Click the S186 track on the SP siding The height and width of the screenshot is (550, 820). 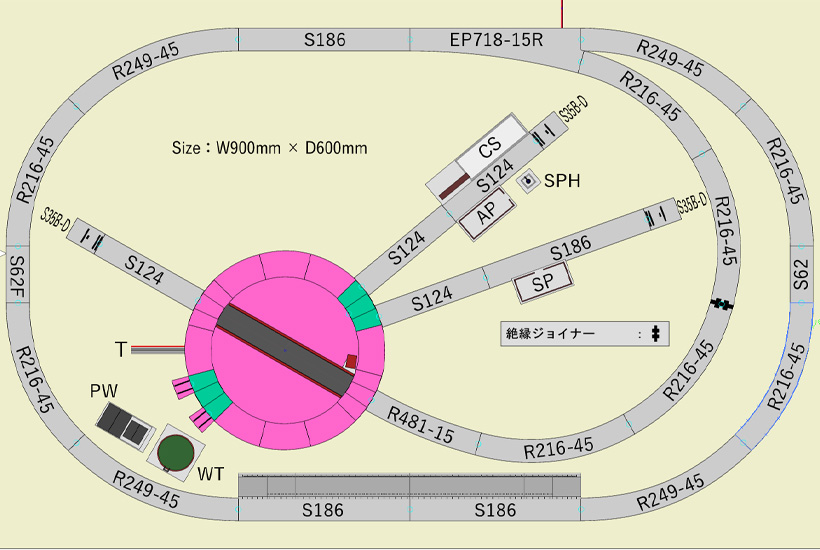pos(572,246)
